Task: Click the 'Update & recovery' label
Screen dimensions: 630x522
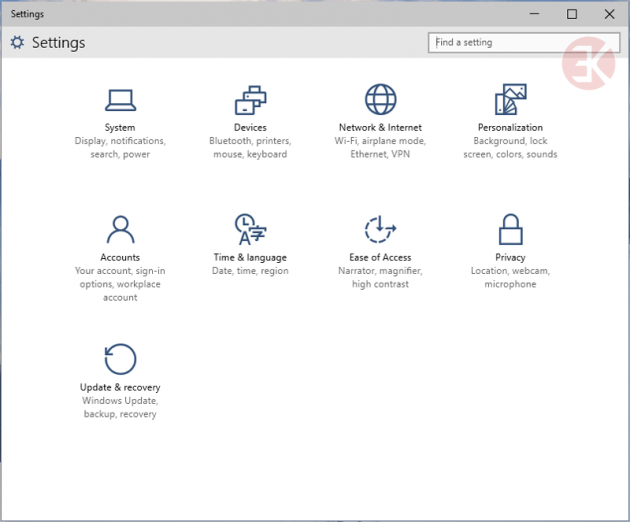Action: click(x=120, y=387)
